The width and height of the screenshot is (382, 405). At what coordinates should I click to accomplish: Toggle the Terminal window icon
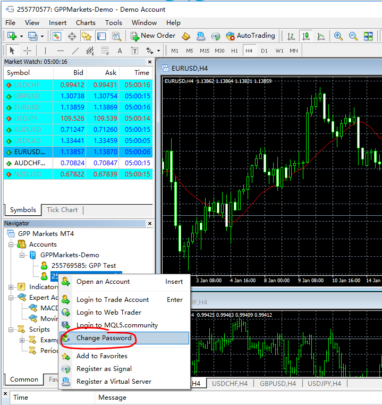click(x=101, y=36)
